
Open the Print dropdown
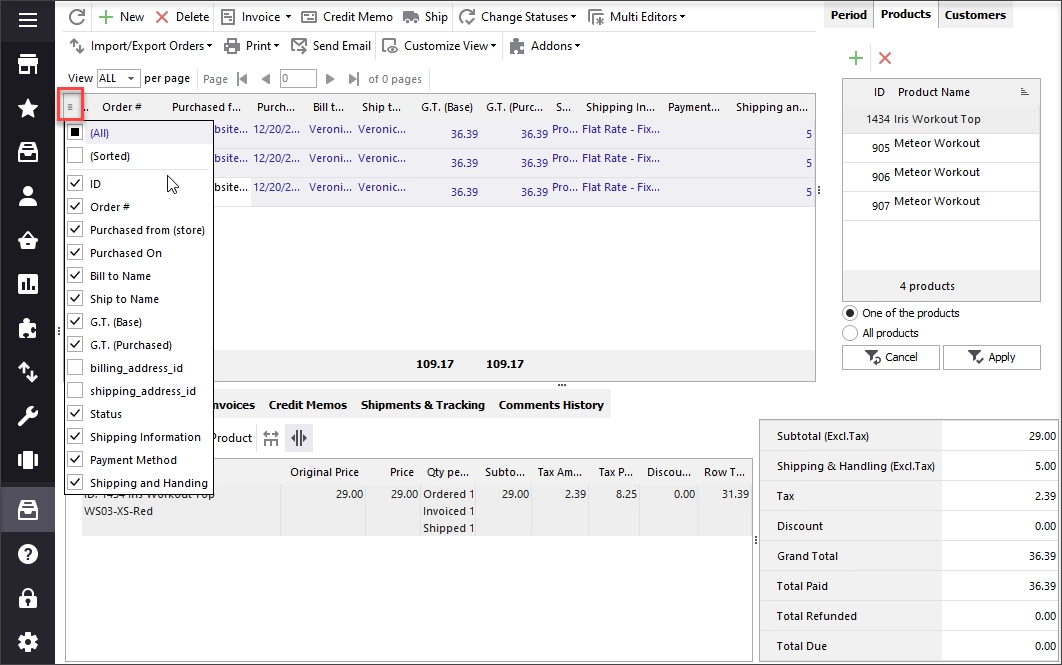[251, 46]
